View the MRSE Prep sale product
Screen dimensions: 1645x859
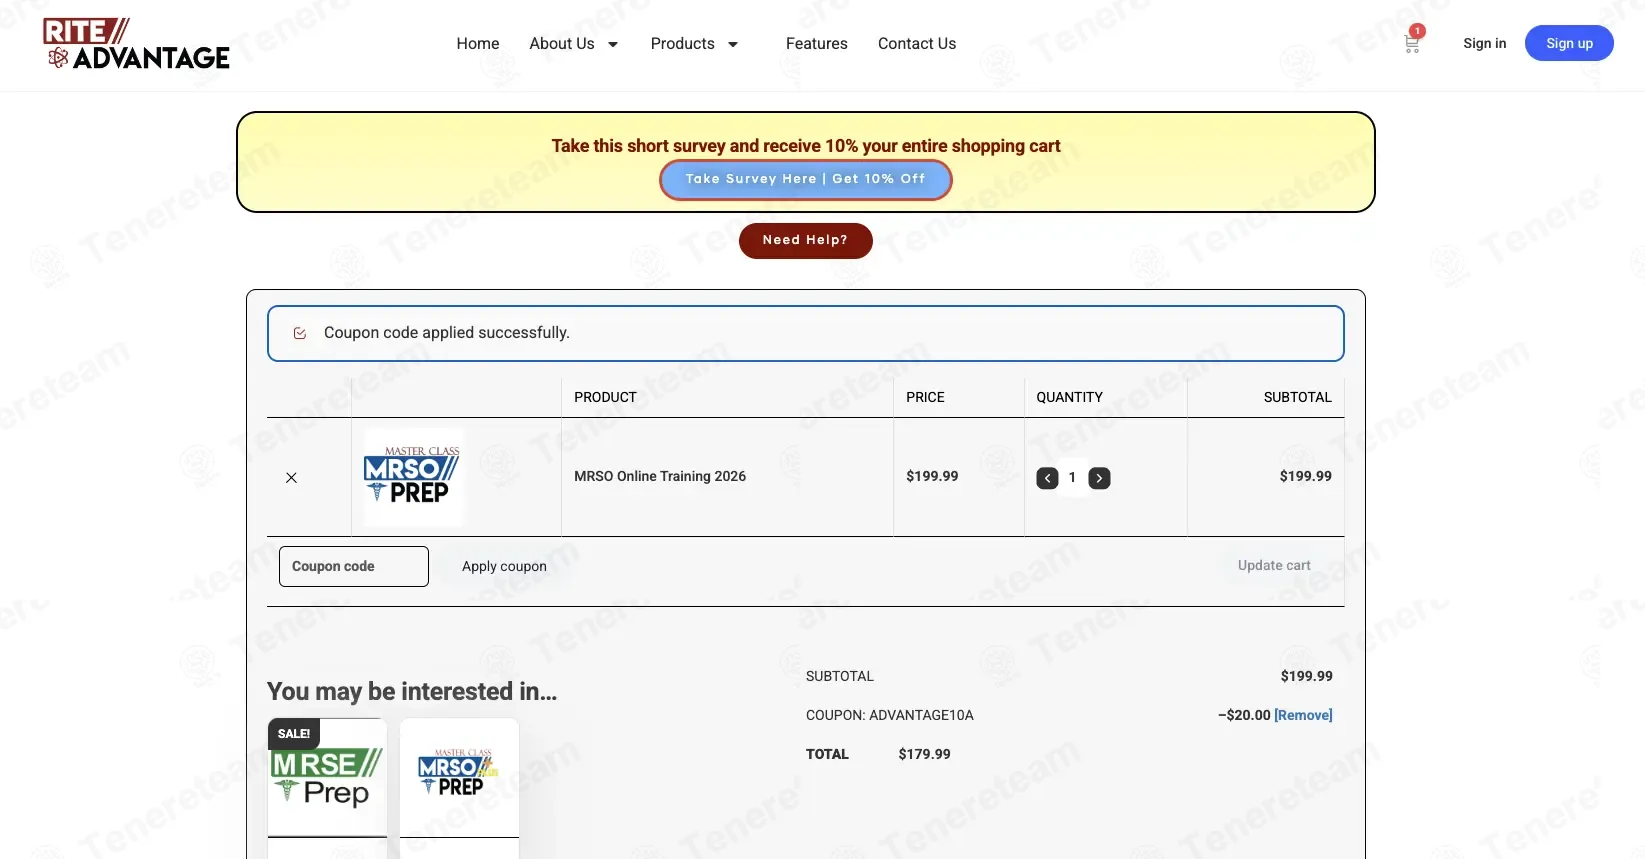tap(327, 778)
